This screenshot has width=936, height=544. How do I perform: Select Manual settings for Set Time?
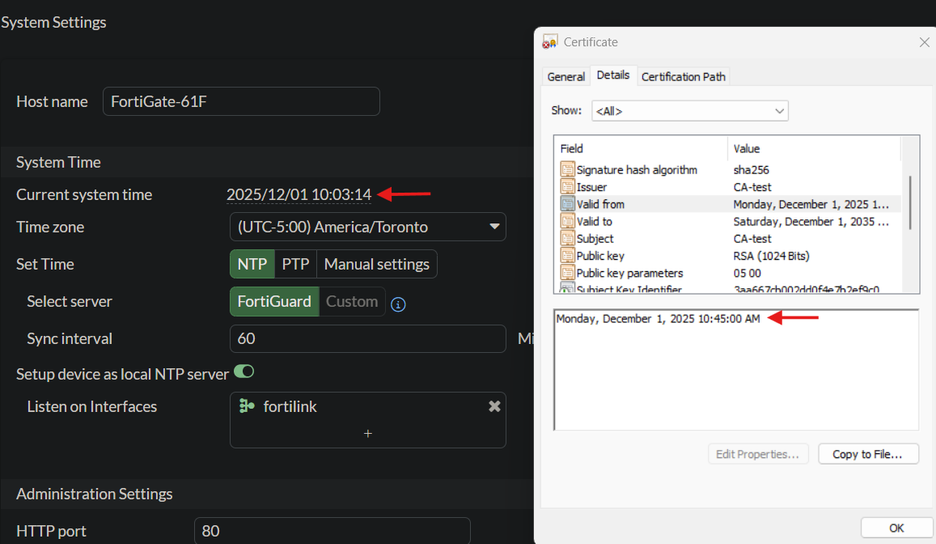coord(377,264)
